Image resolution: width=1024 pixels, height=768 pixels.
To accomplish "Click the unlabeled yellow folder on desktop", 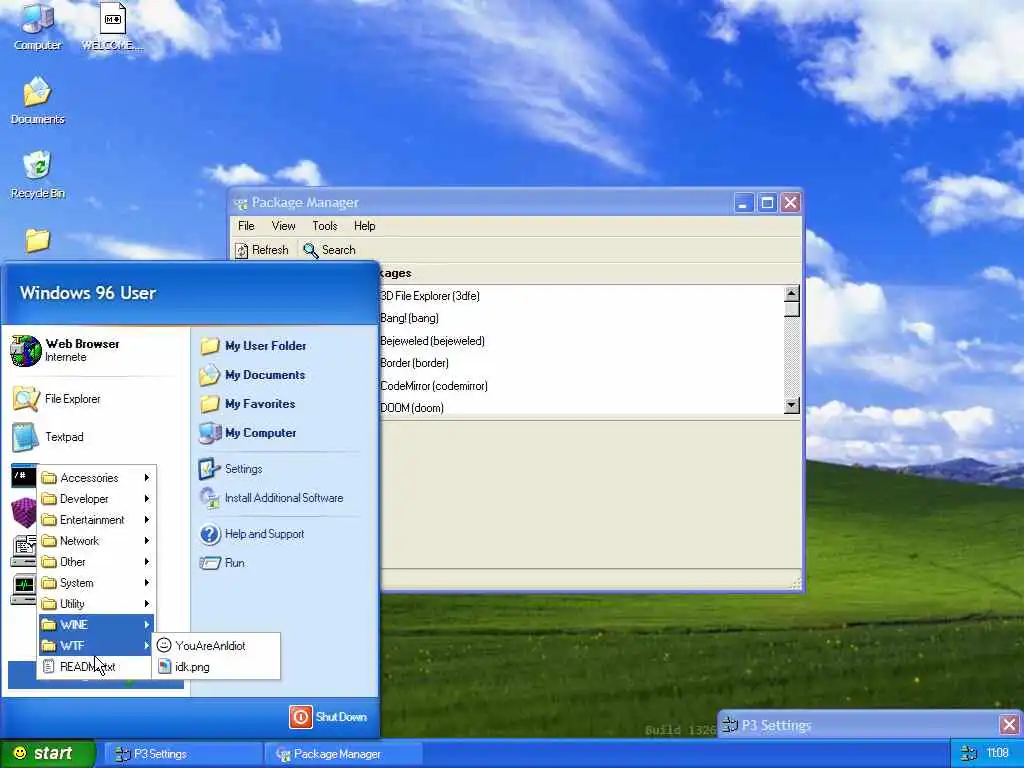I will (37, 240).
